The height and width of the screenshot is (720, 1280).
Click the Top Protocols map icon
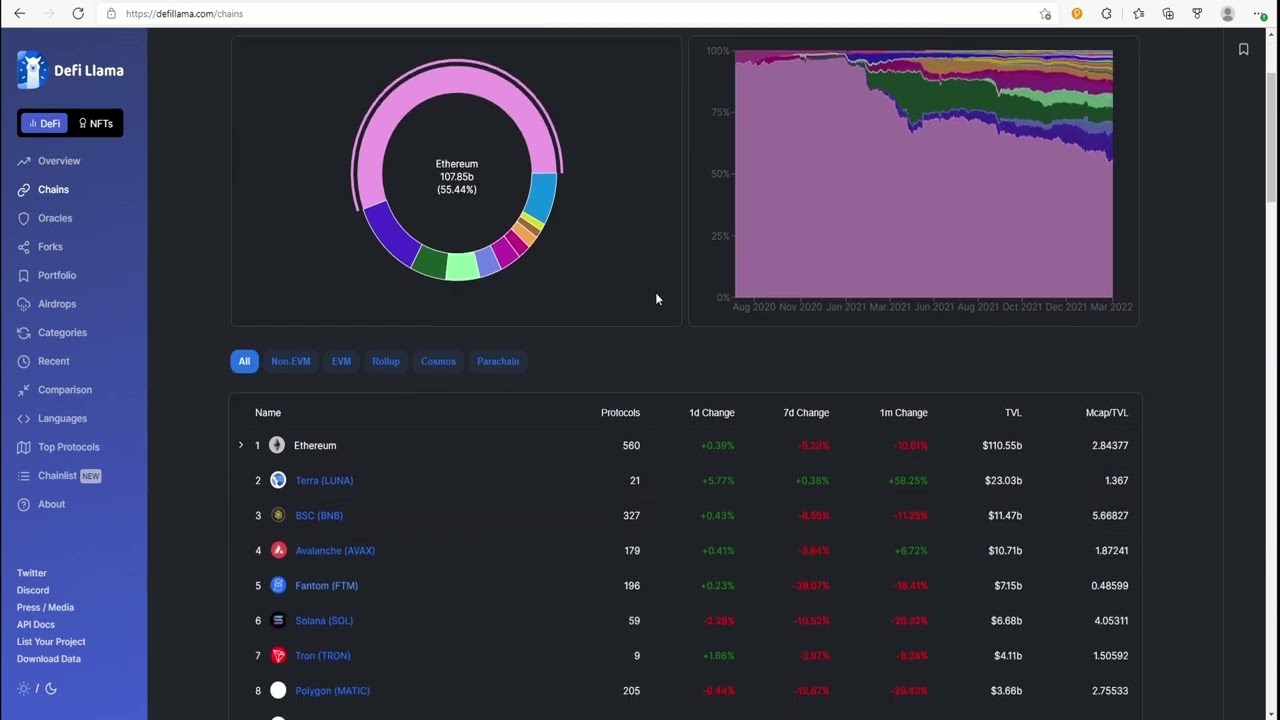24,447
